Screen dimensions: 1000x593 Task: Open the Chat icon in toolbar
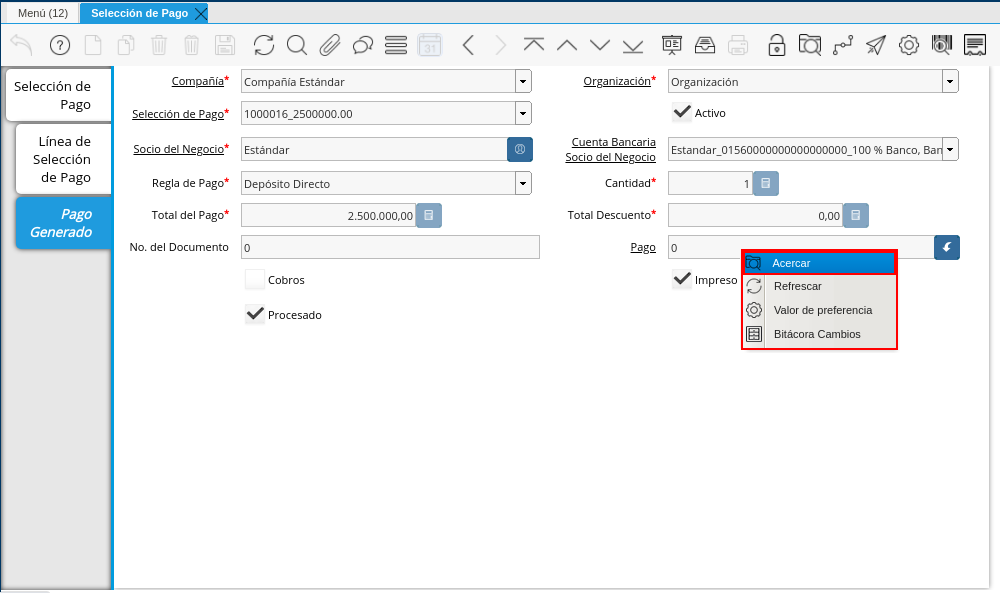point(363,45)
